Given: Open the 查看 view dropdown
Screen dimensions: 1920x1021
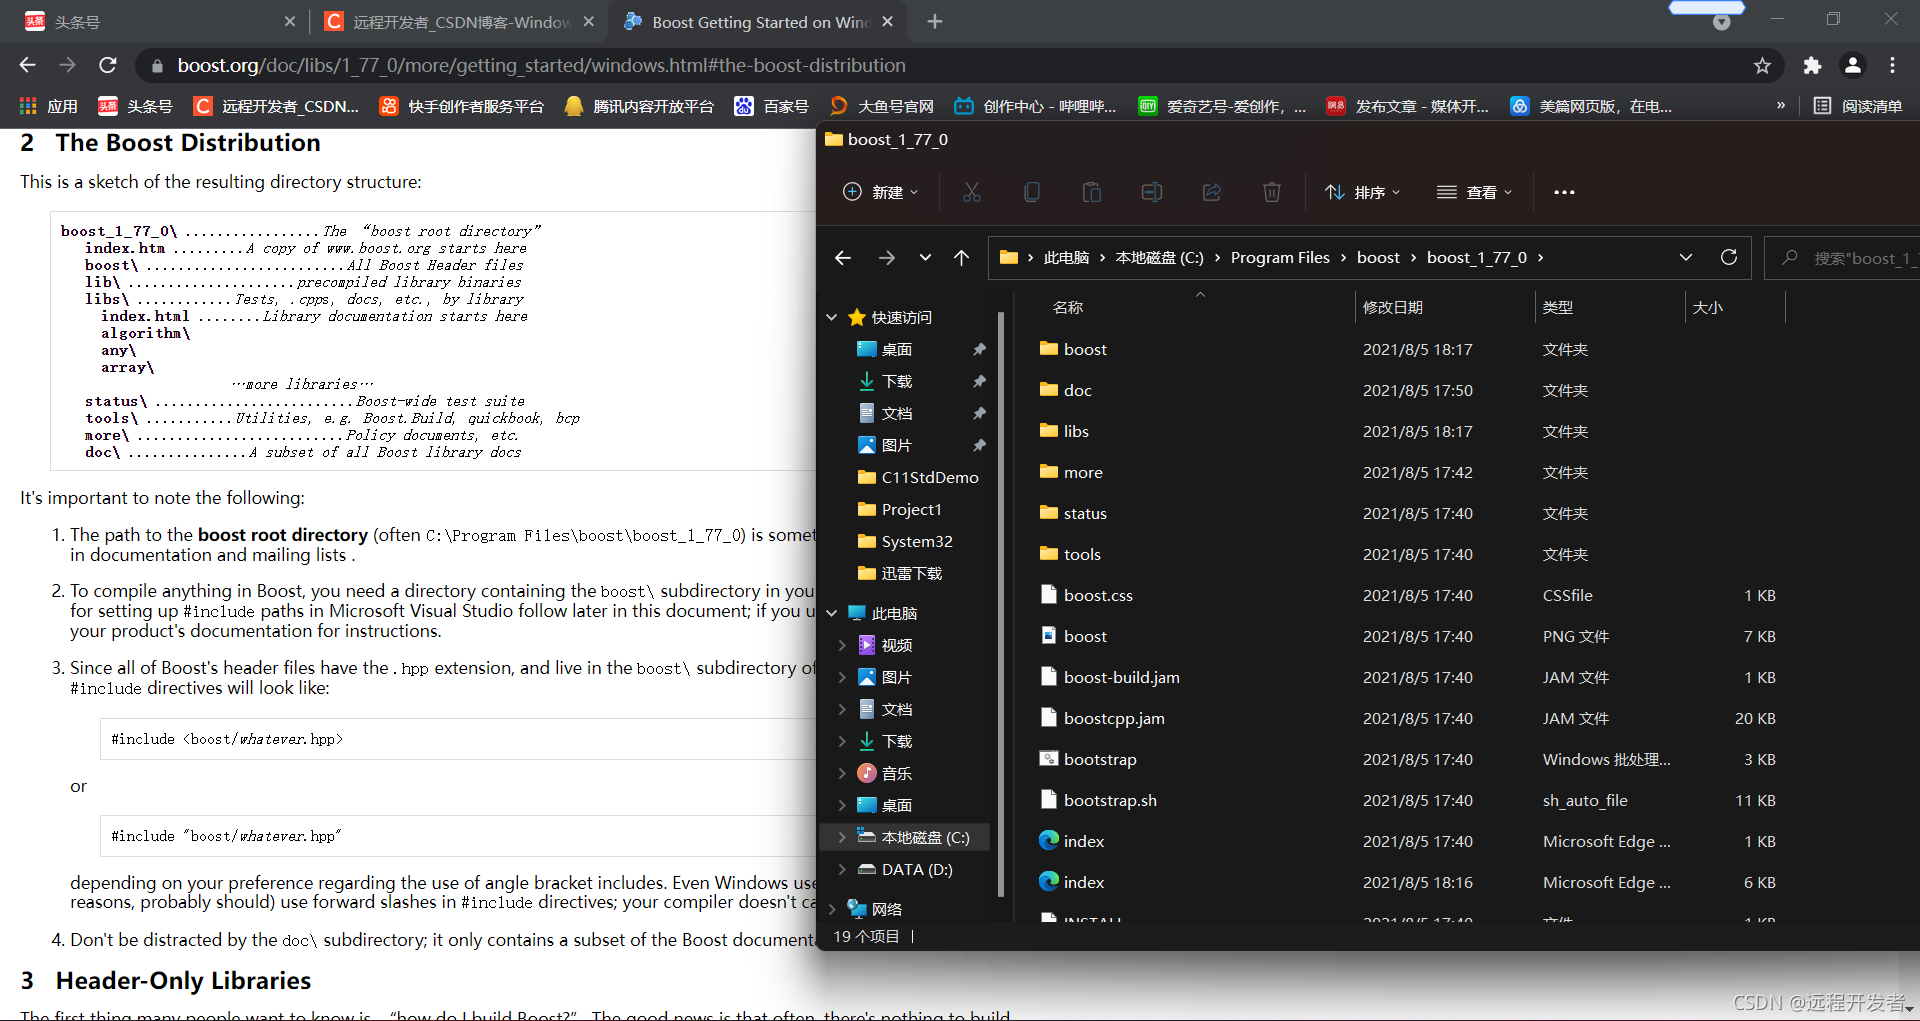Looking at the screenshot, I should [x=1474, y=192].
